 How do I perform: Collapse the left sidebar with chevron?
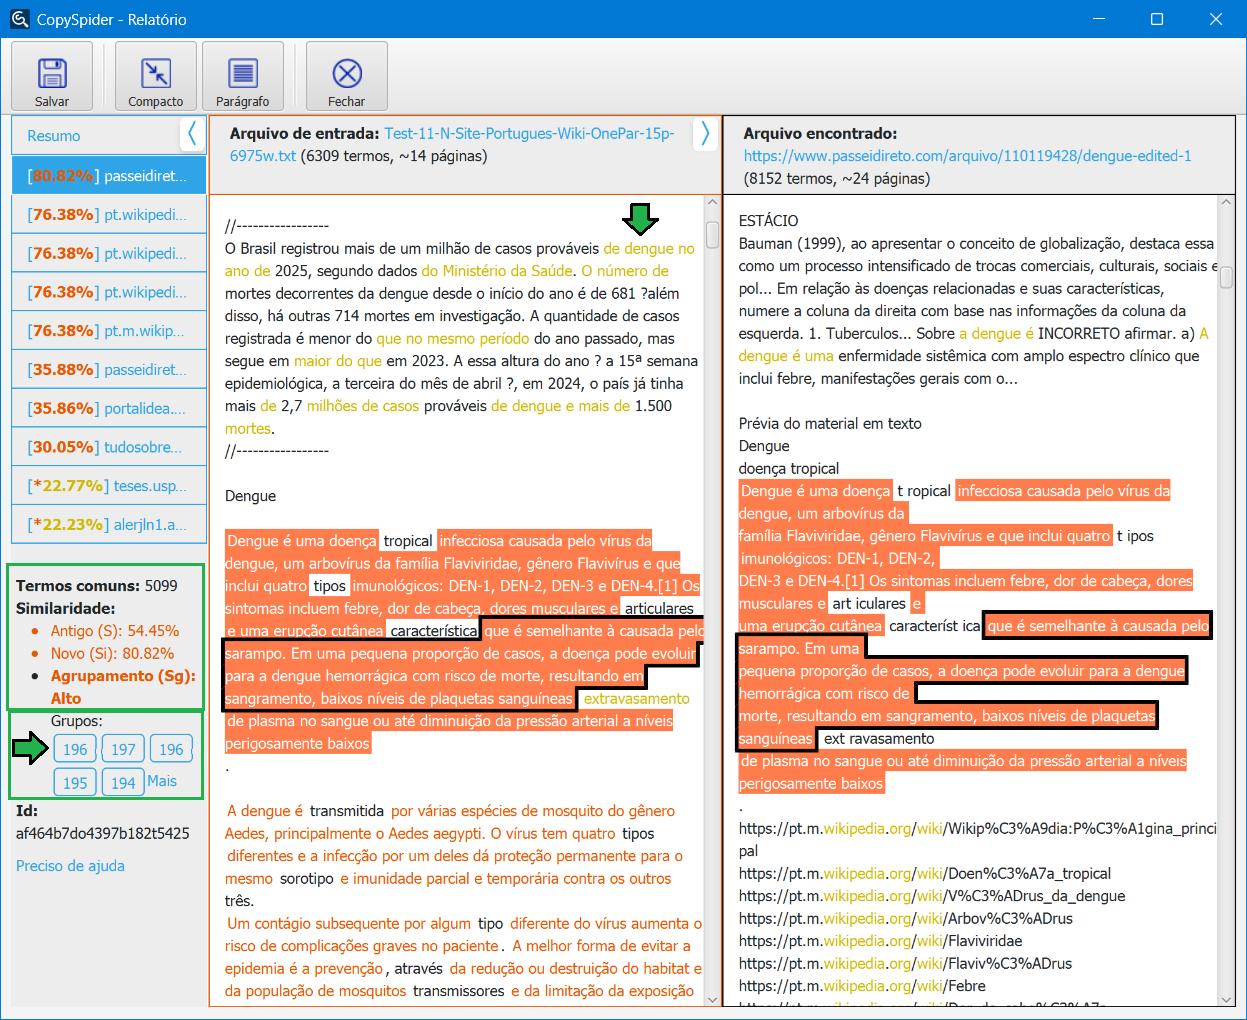192,134
